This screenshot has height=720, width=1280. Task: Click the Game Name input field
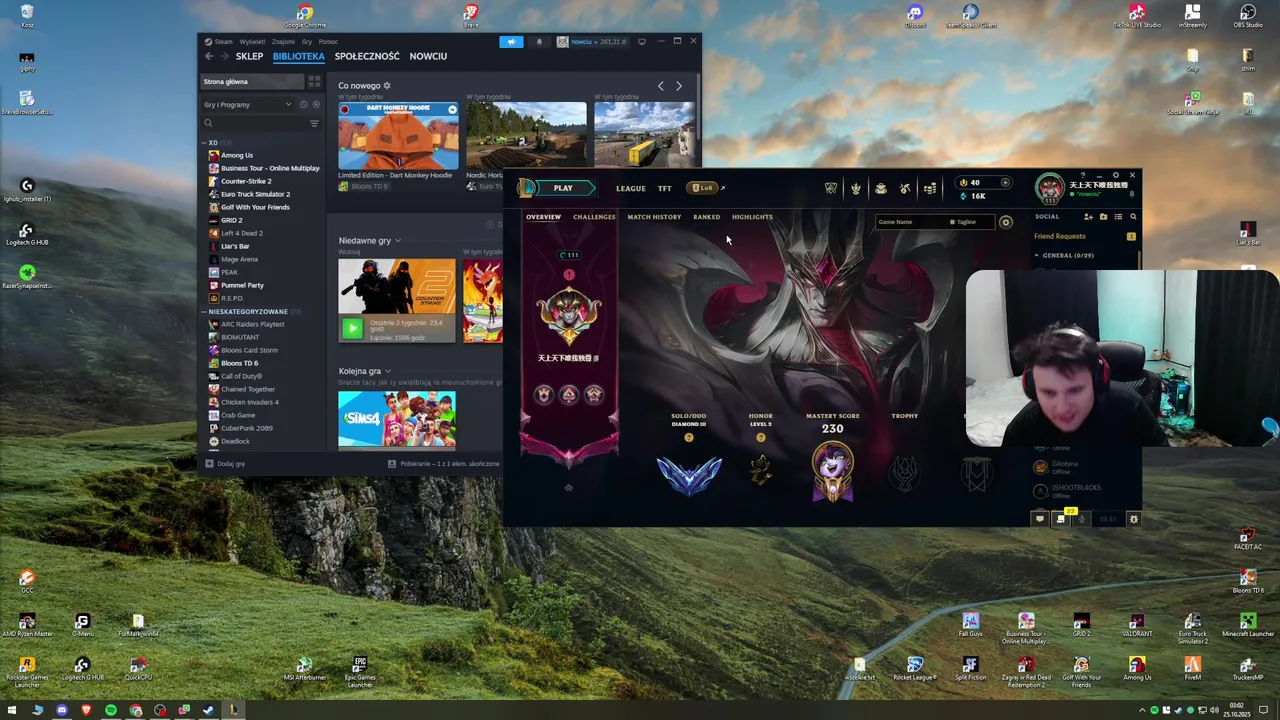[910, 222]
